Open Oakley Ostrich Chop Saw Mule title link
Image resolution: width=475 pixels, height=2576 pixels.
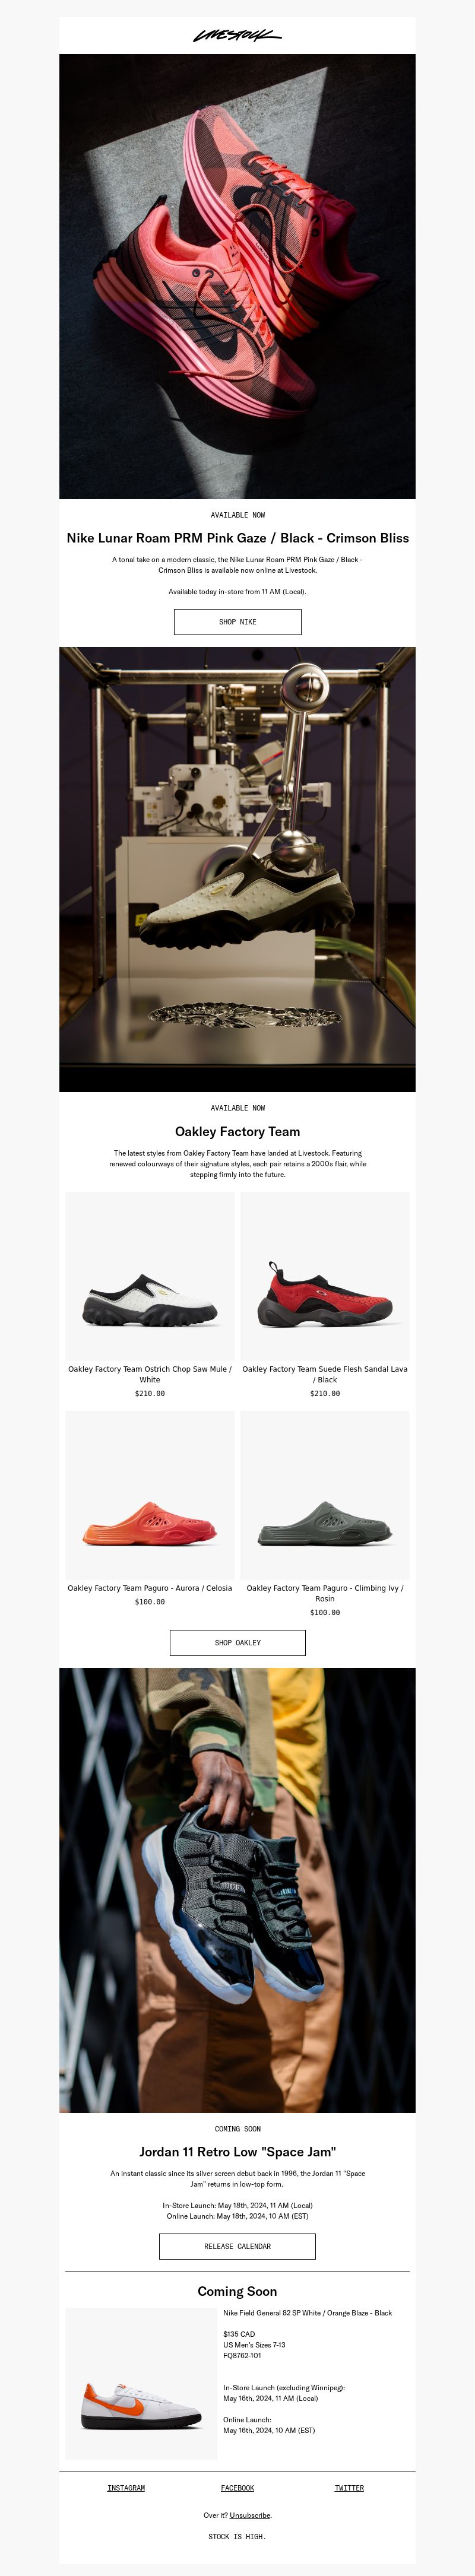pos(150,1374)
